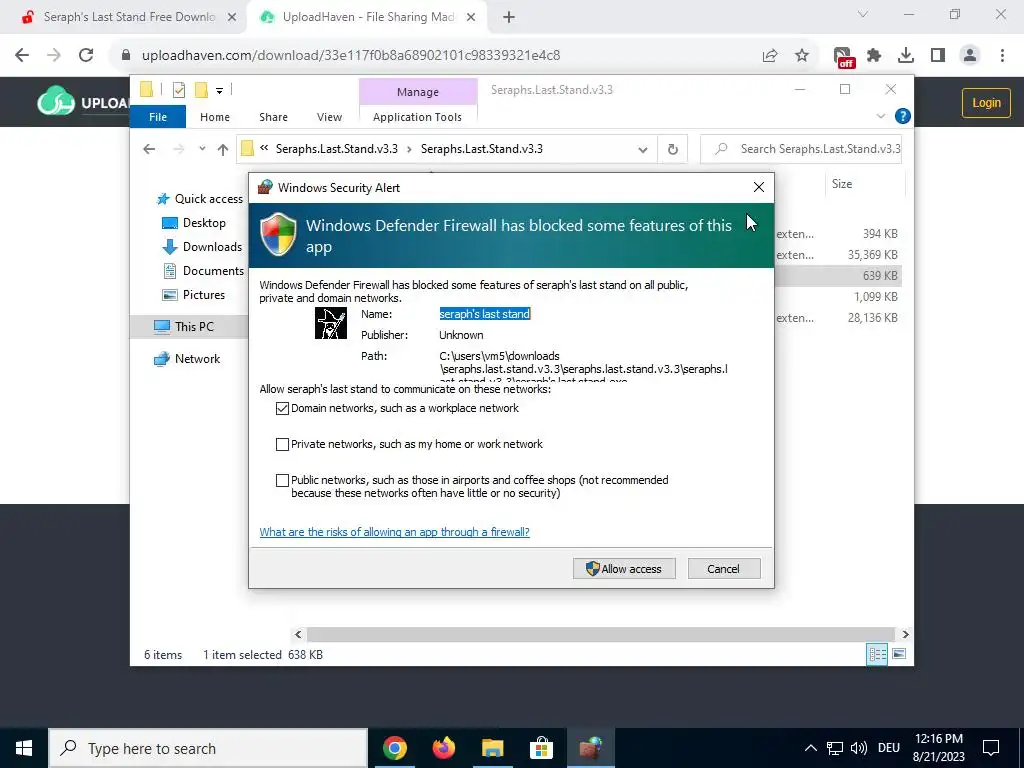Reload the UploadHaven page

click(x=86, y=56)
